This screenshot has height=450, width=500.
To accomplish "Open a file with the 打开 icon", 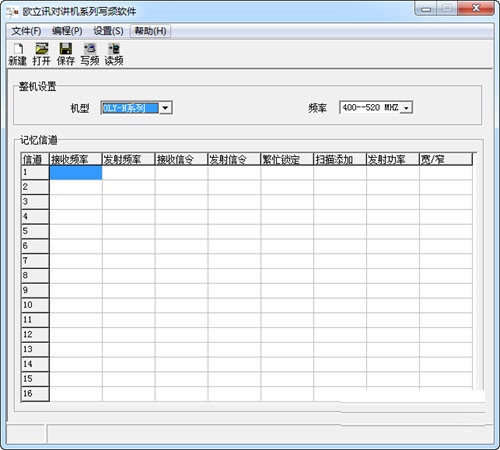I will tap(42, 49).
